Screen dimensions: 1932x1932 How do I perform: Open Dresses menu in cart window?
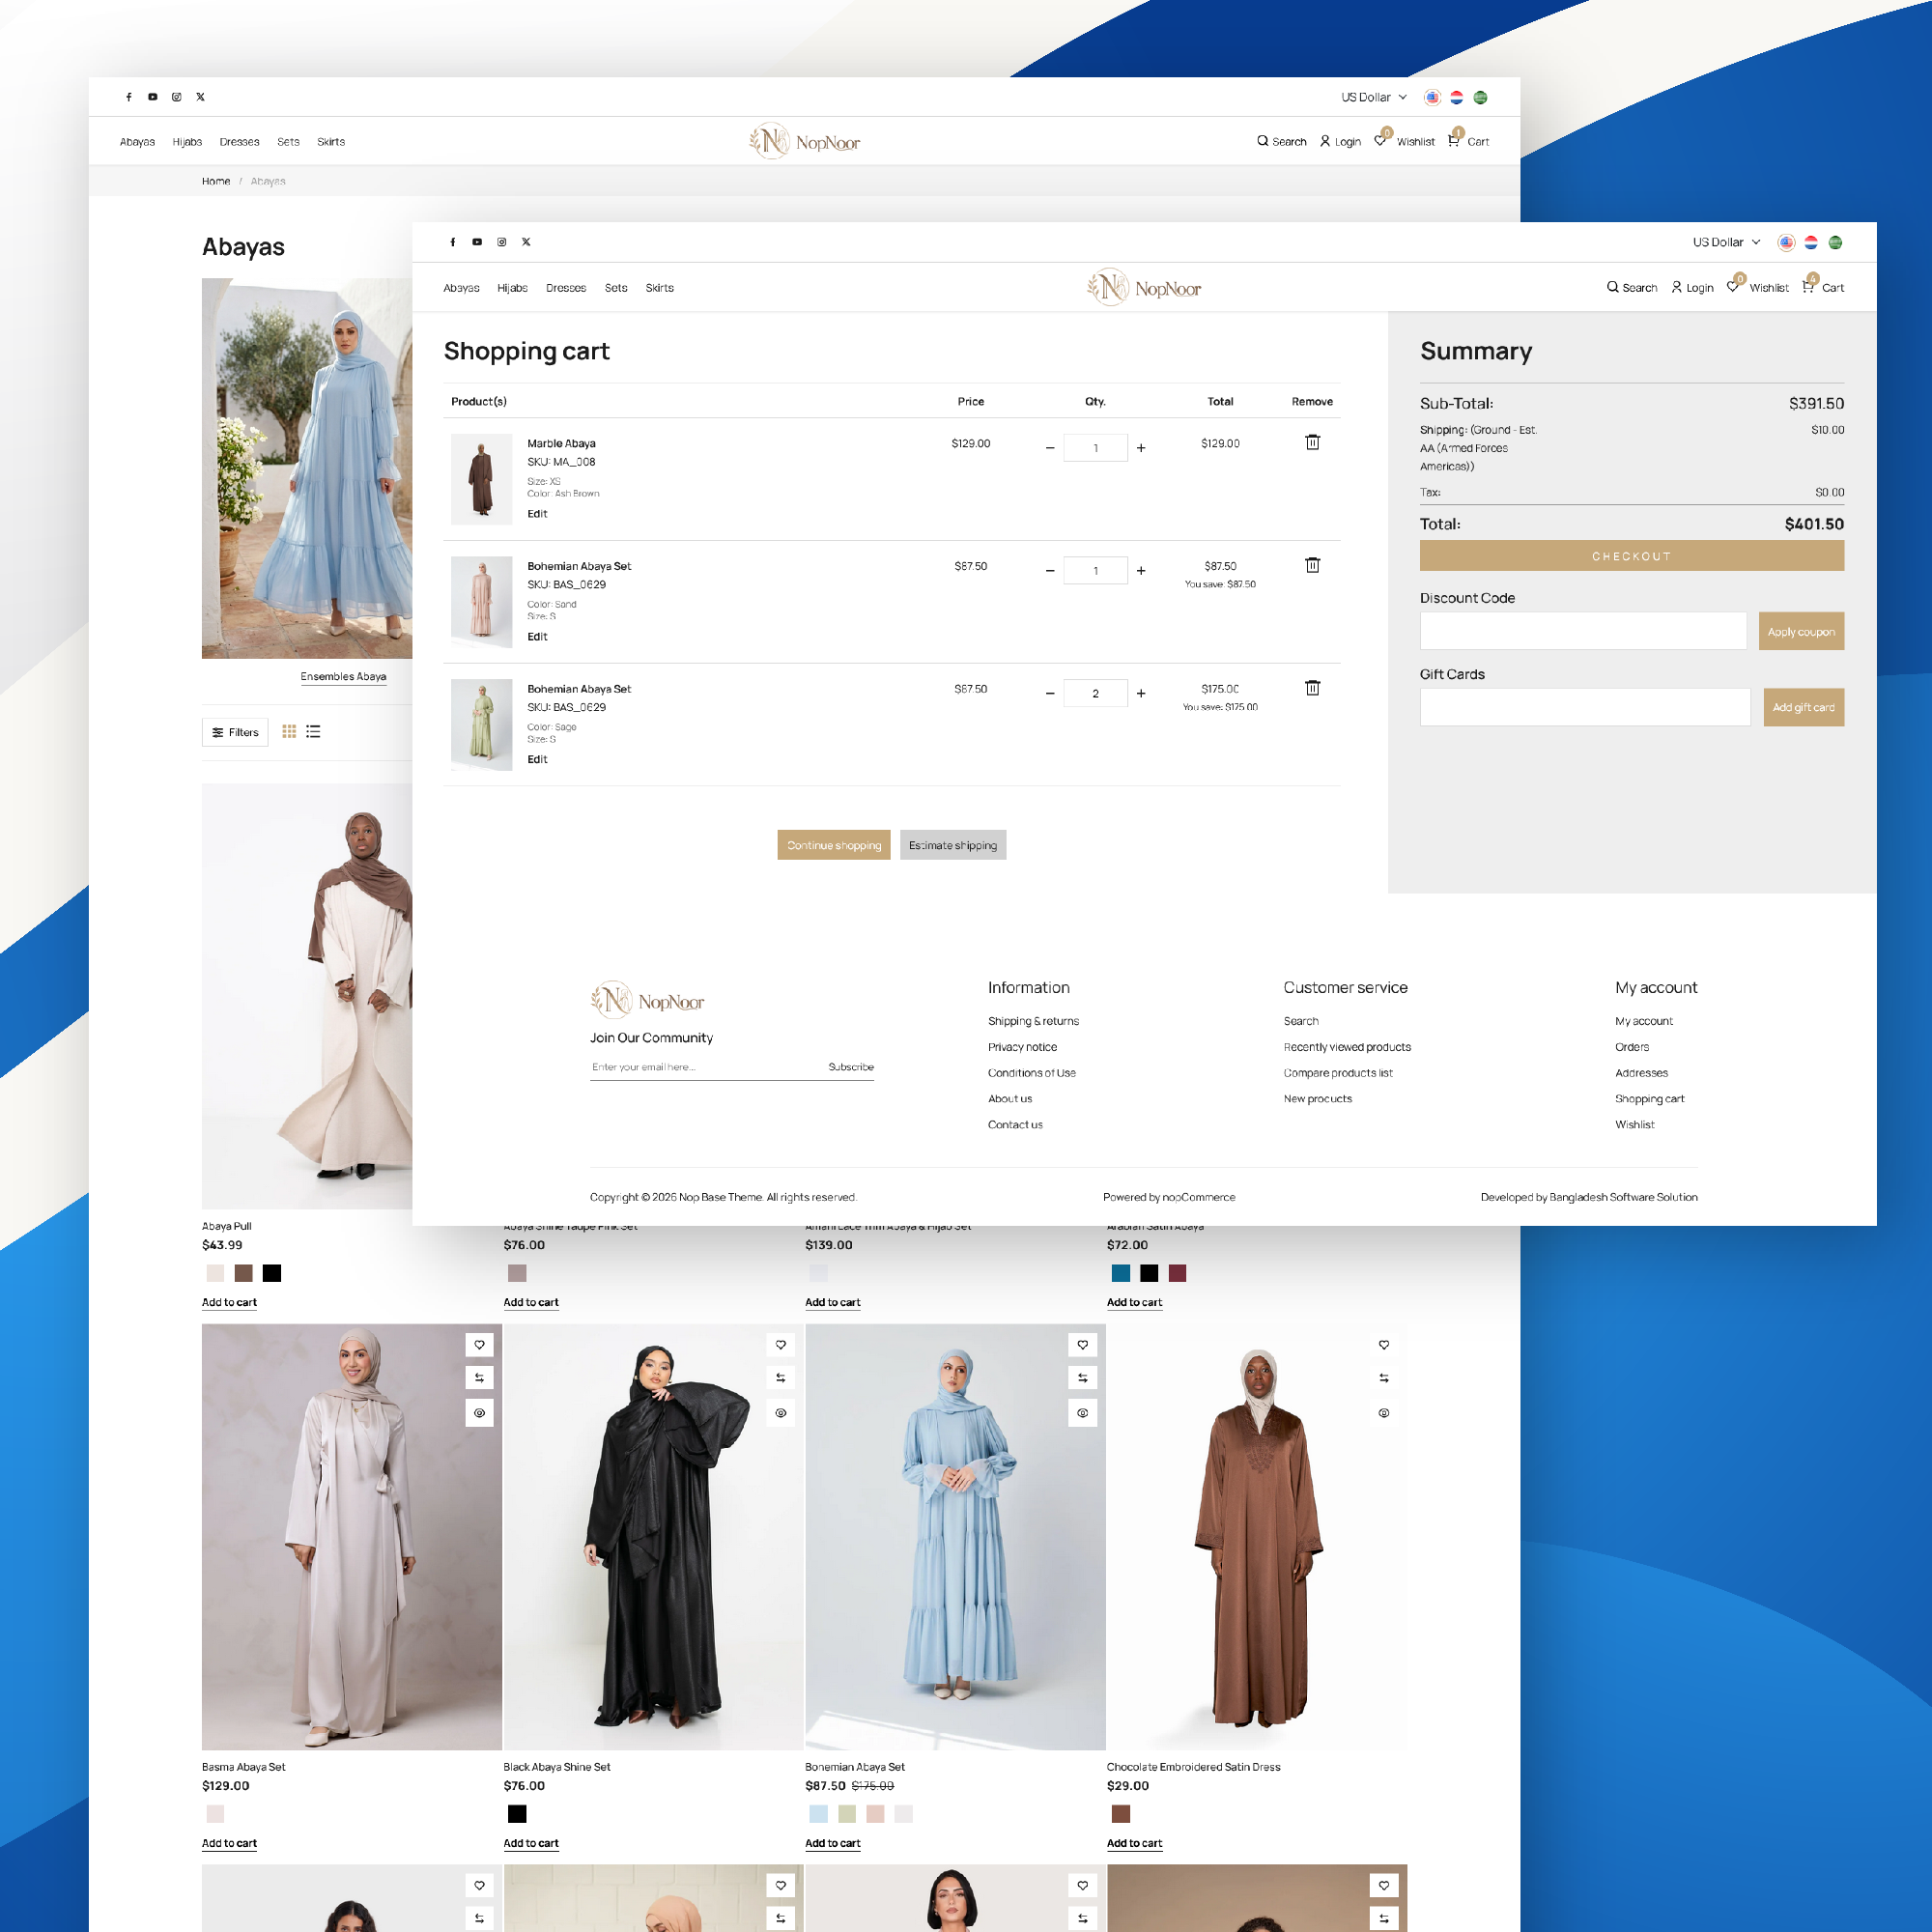point(566,288)
